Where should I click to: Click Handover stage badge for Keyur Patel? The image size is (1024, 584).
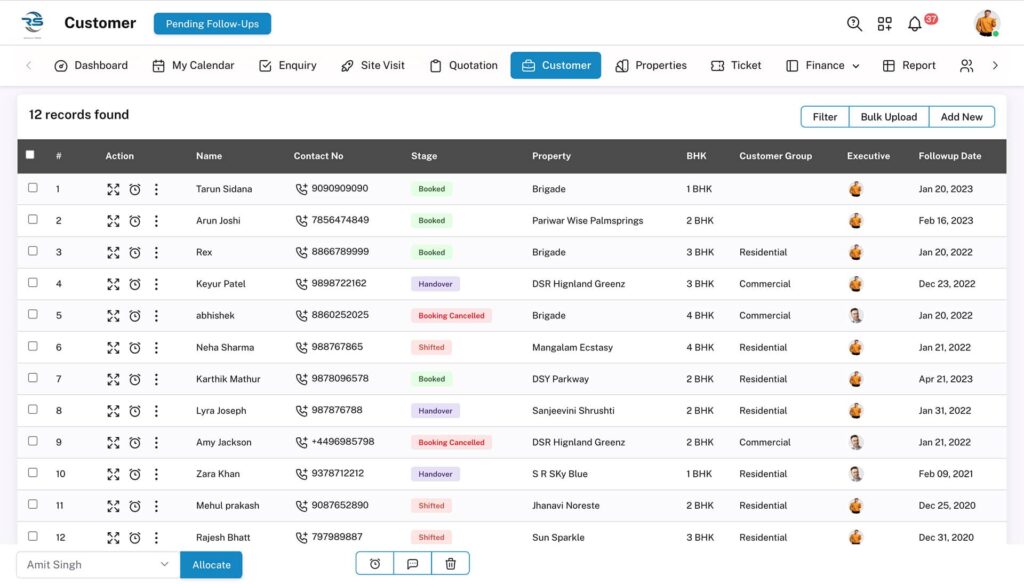tap(436, 284)
